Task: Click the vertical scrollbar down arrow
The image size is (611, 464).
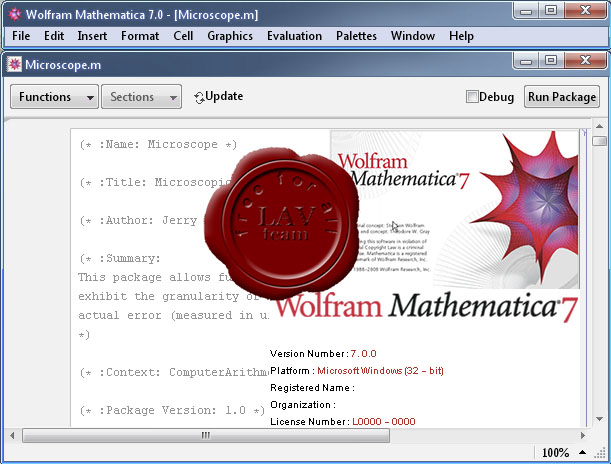Action: point(599,419)
